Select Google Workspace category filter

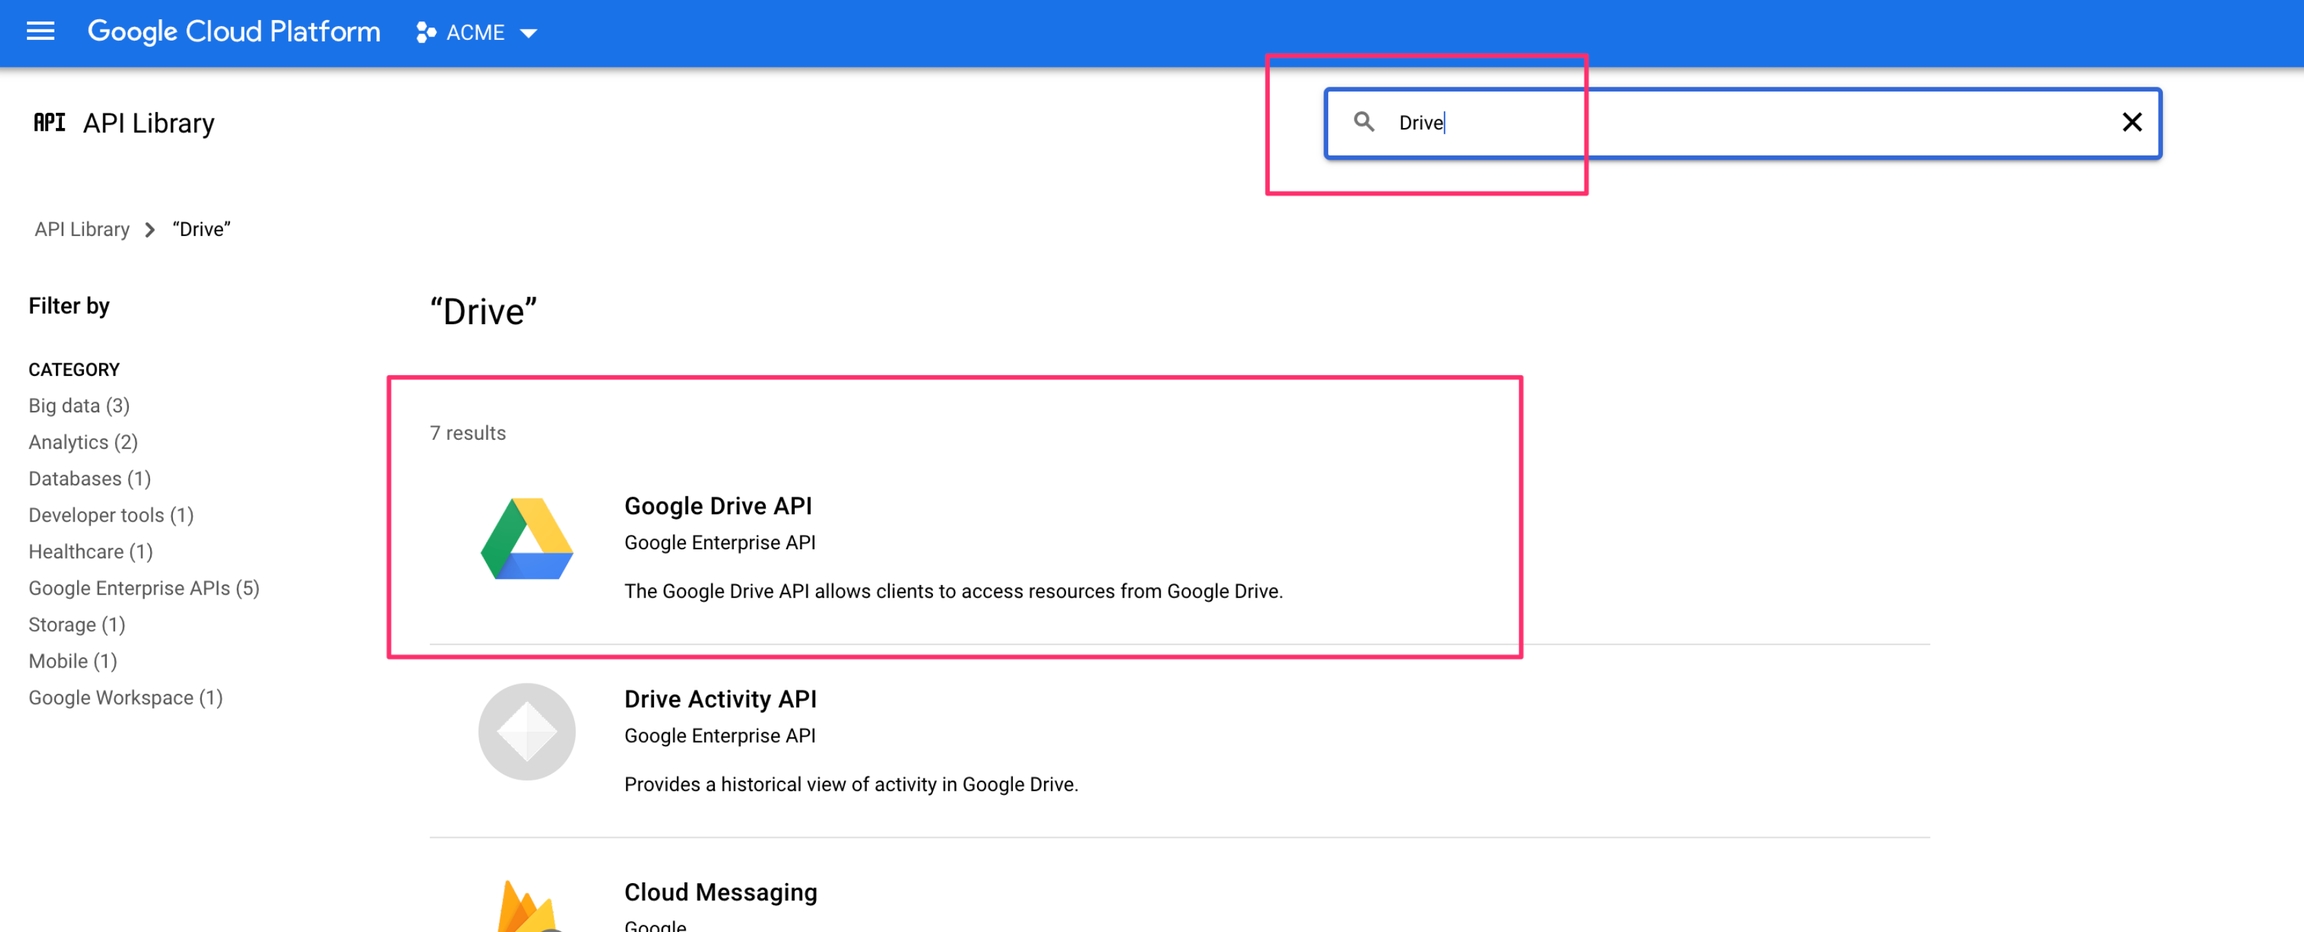(x=125, y=697)
